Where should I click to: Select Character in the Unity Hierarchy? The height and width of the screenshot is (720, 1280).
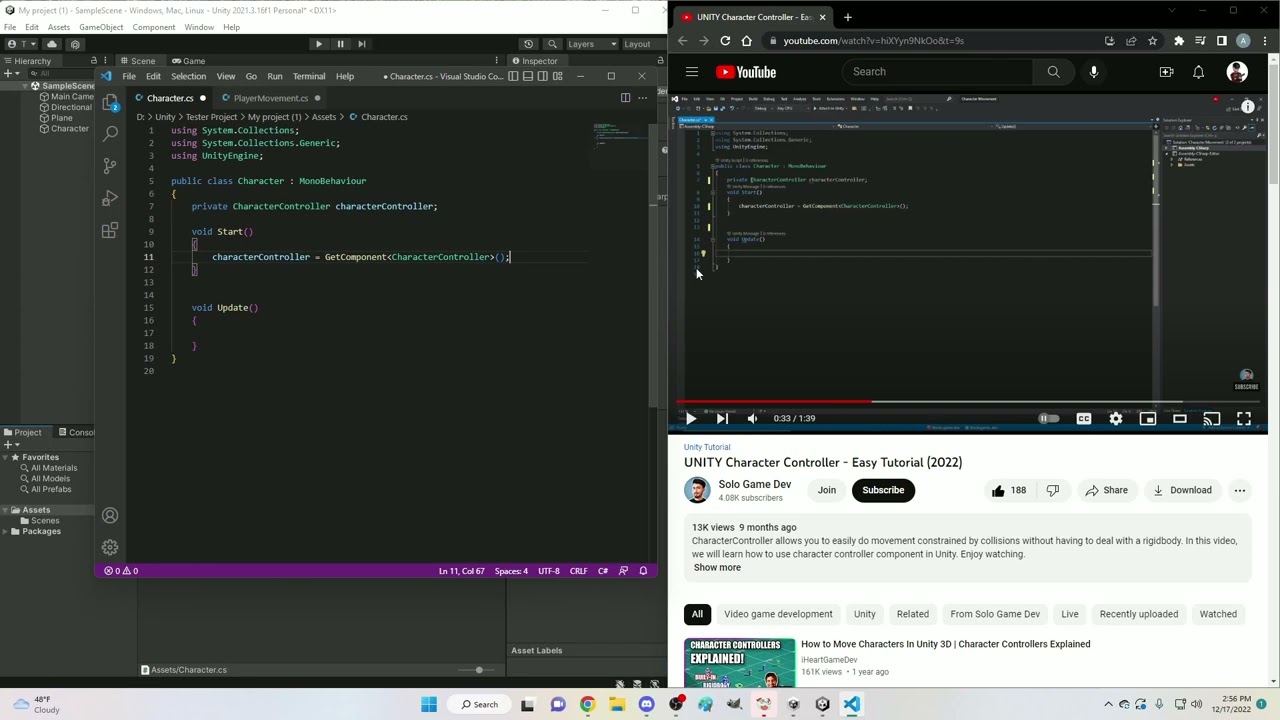(69, 128)
